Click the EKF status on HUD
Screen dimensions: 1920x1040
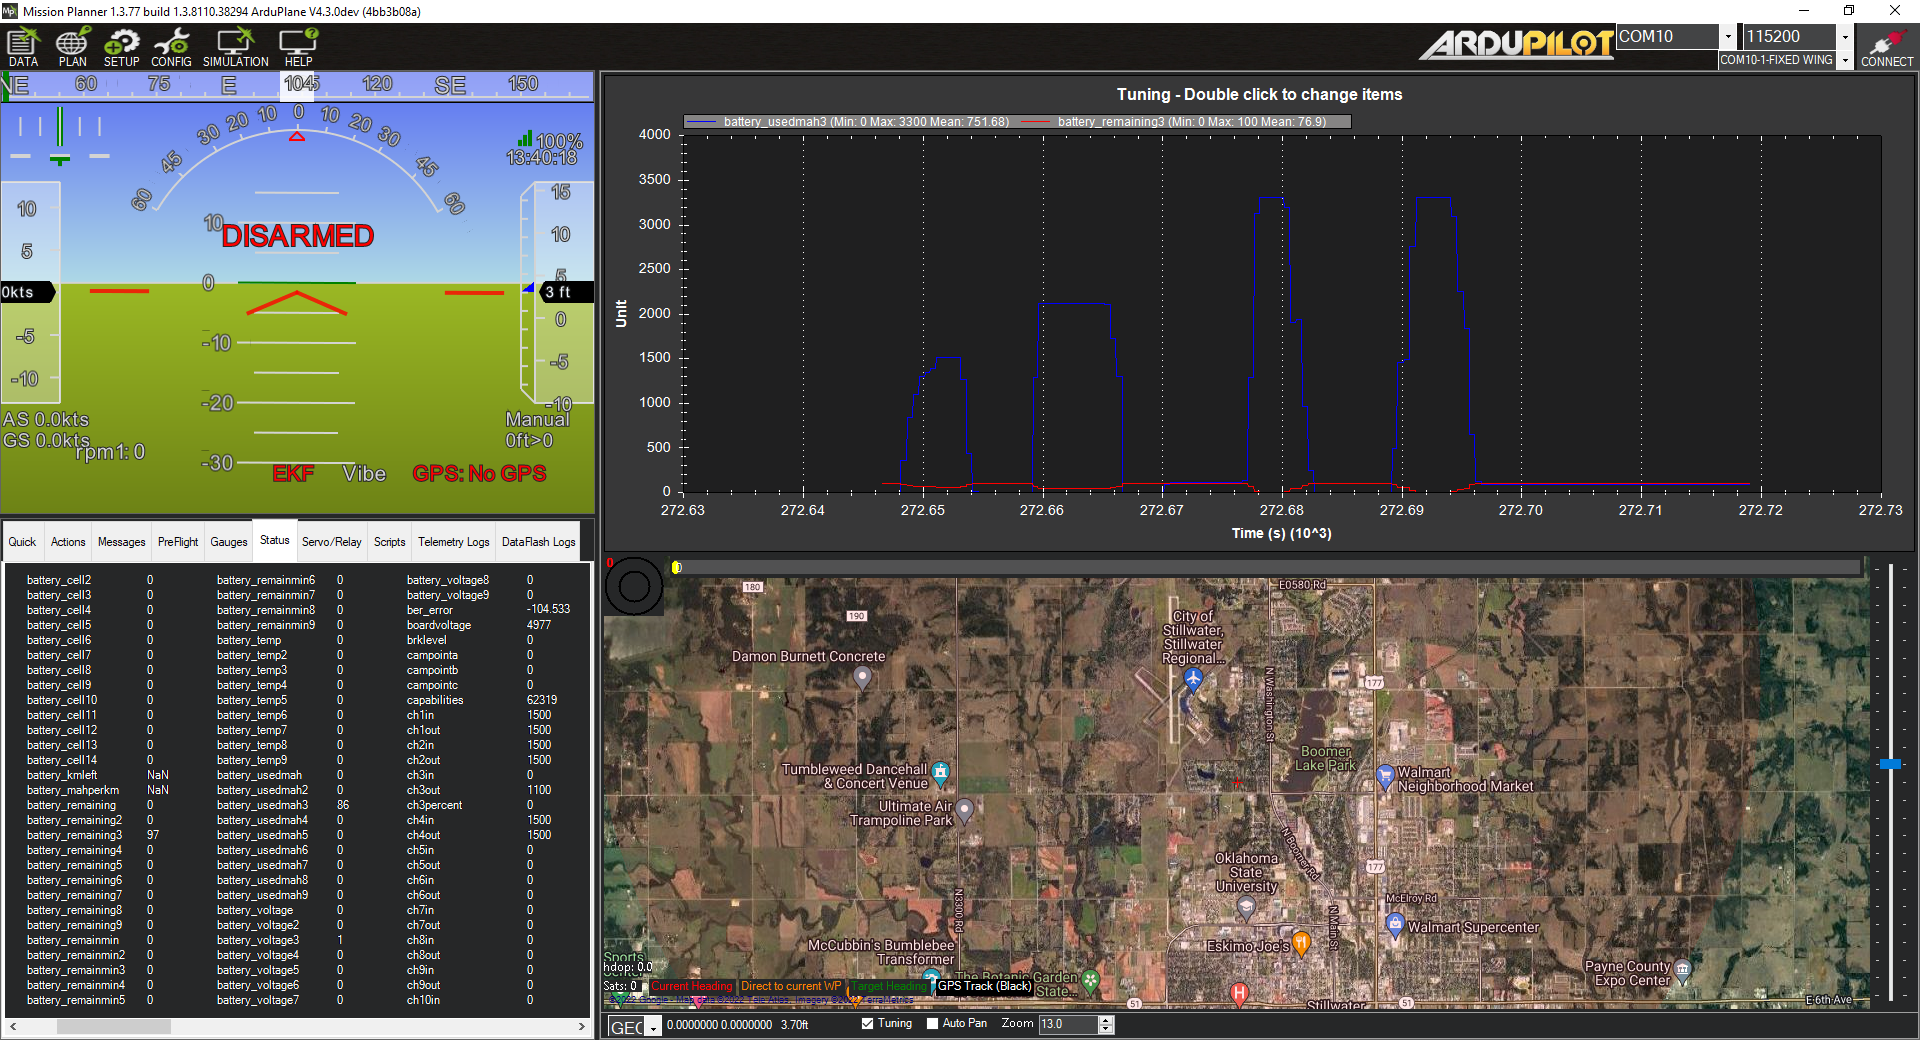[293, 474]
